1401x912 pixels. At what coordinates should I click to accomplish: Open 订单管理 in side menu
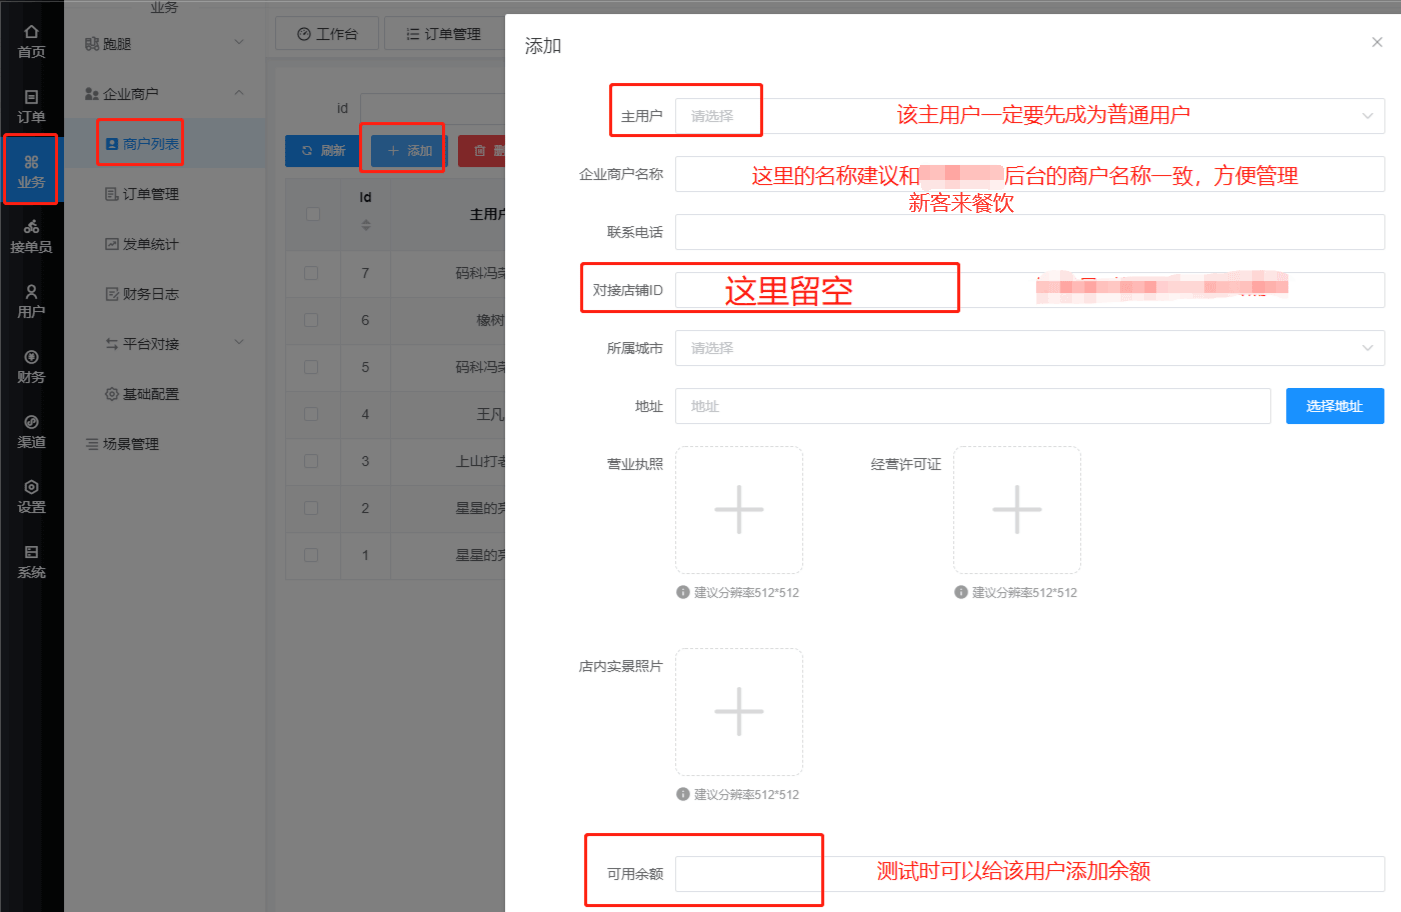[142, 194]
